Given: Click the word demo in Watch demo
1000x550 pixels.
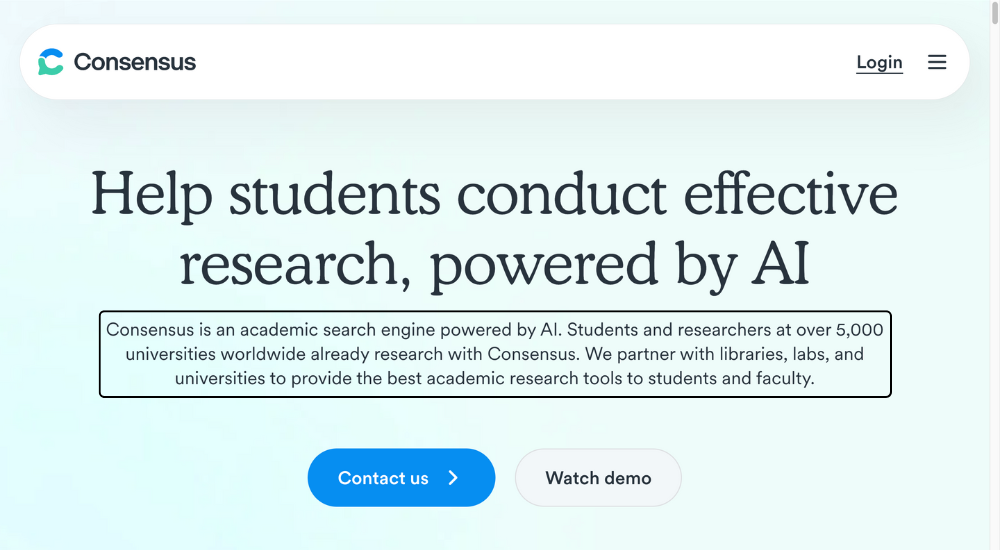Looking at the screenshot, I should click(628, 478).
